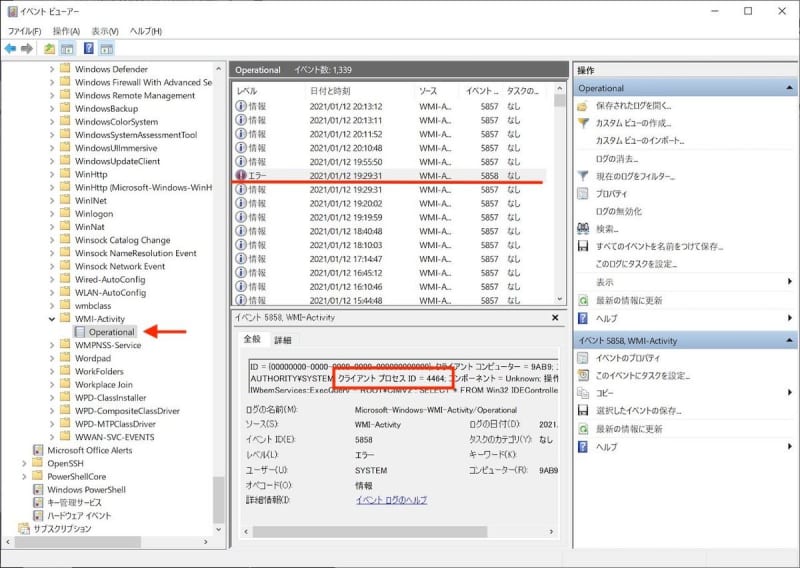Collapse the Operational actions section header
Viewport: 800px width, 568px height.
coord(789,88)
